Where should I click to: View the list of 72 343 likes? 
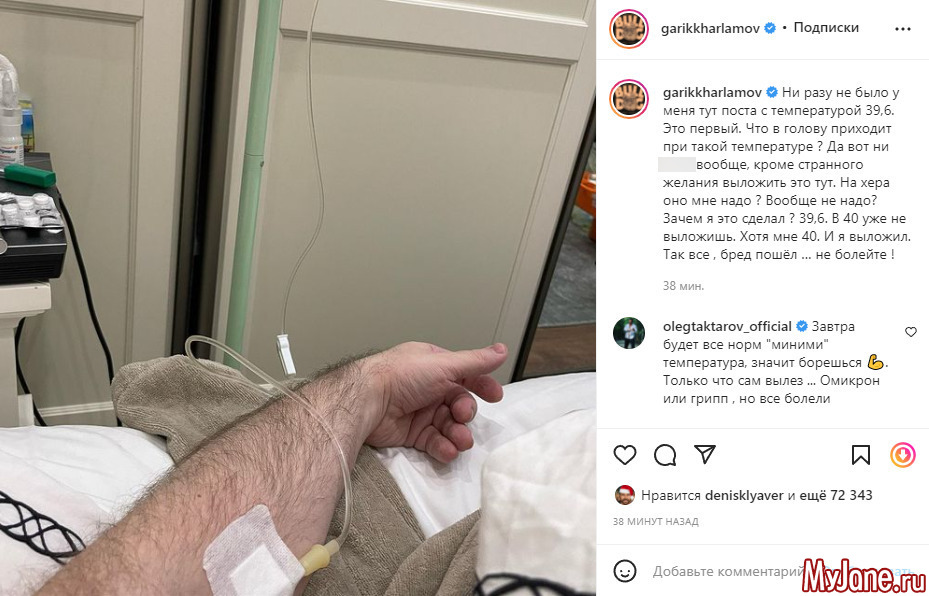click(x=836, y=495)
